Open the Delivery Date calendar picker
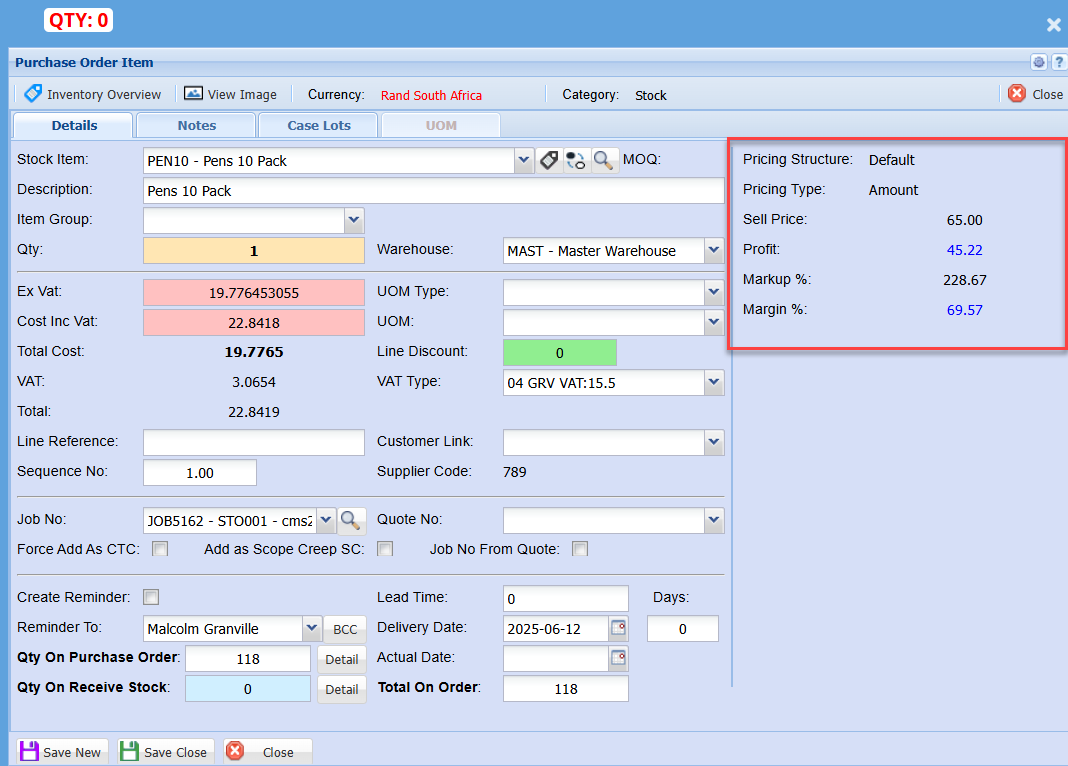Screen dimensions: 1068x766 pyautogui.click(x=618, y=628)
